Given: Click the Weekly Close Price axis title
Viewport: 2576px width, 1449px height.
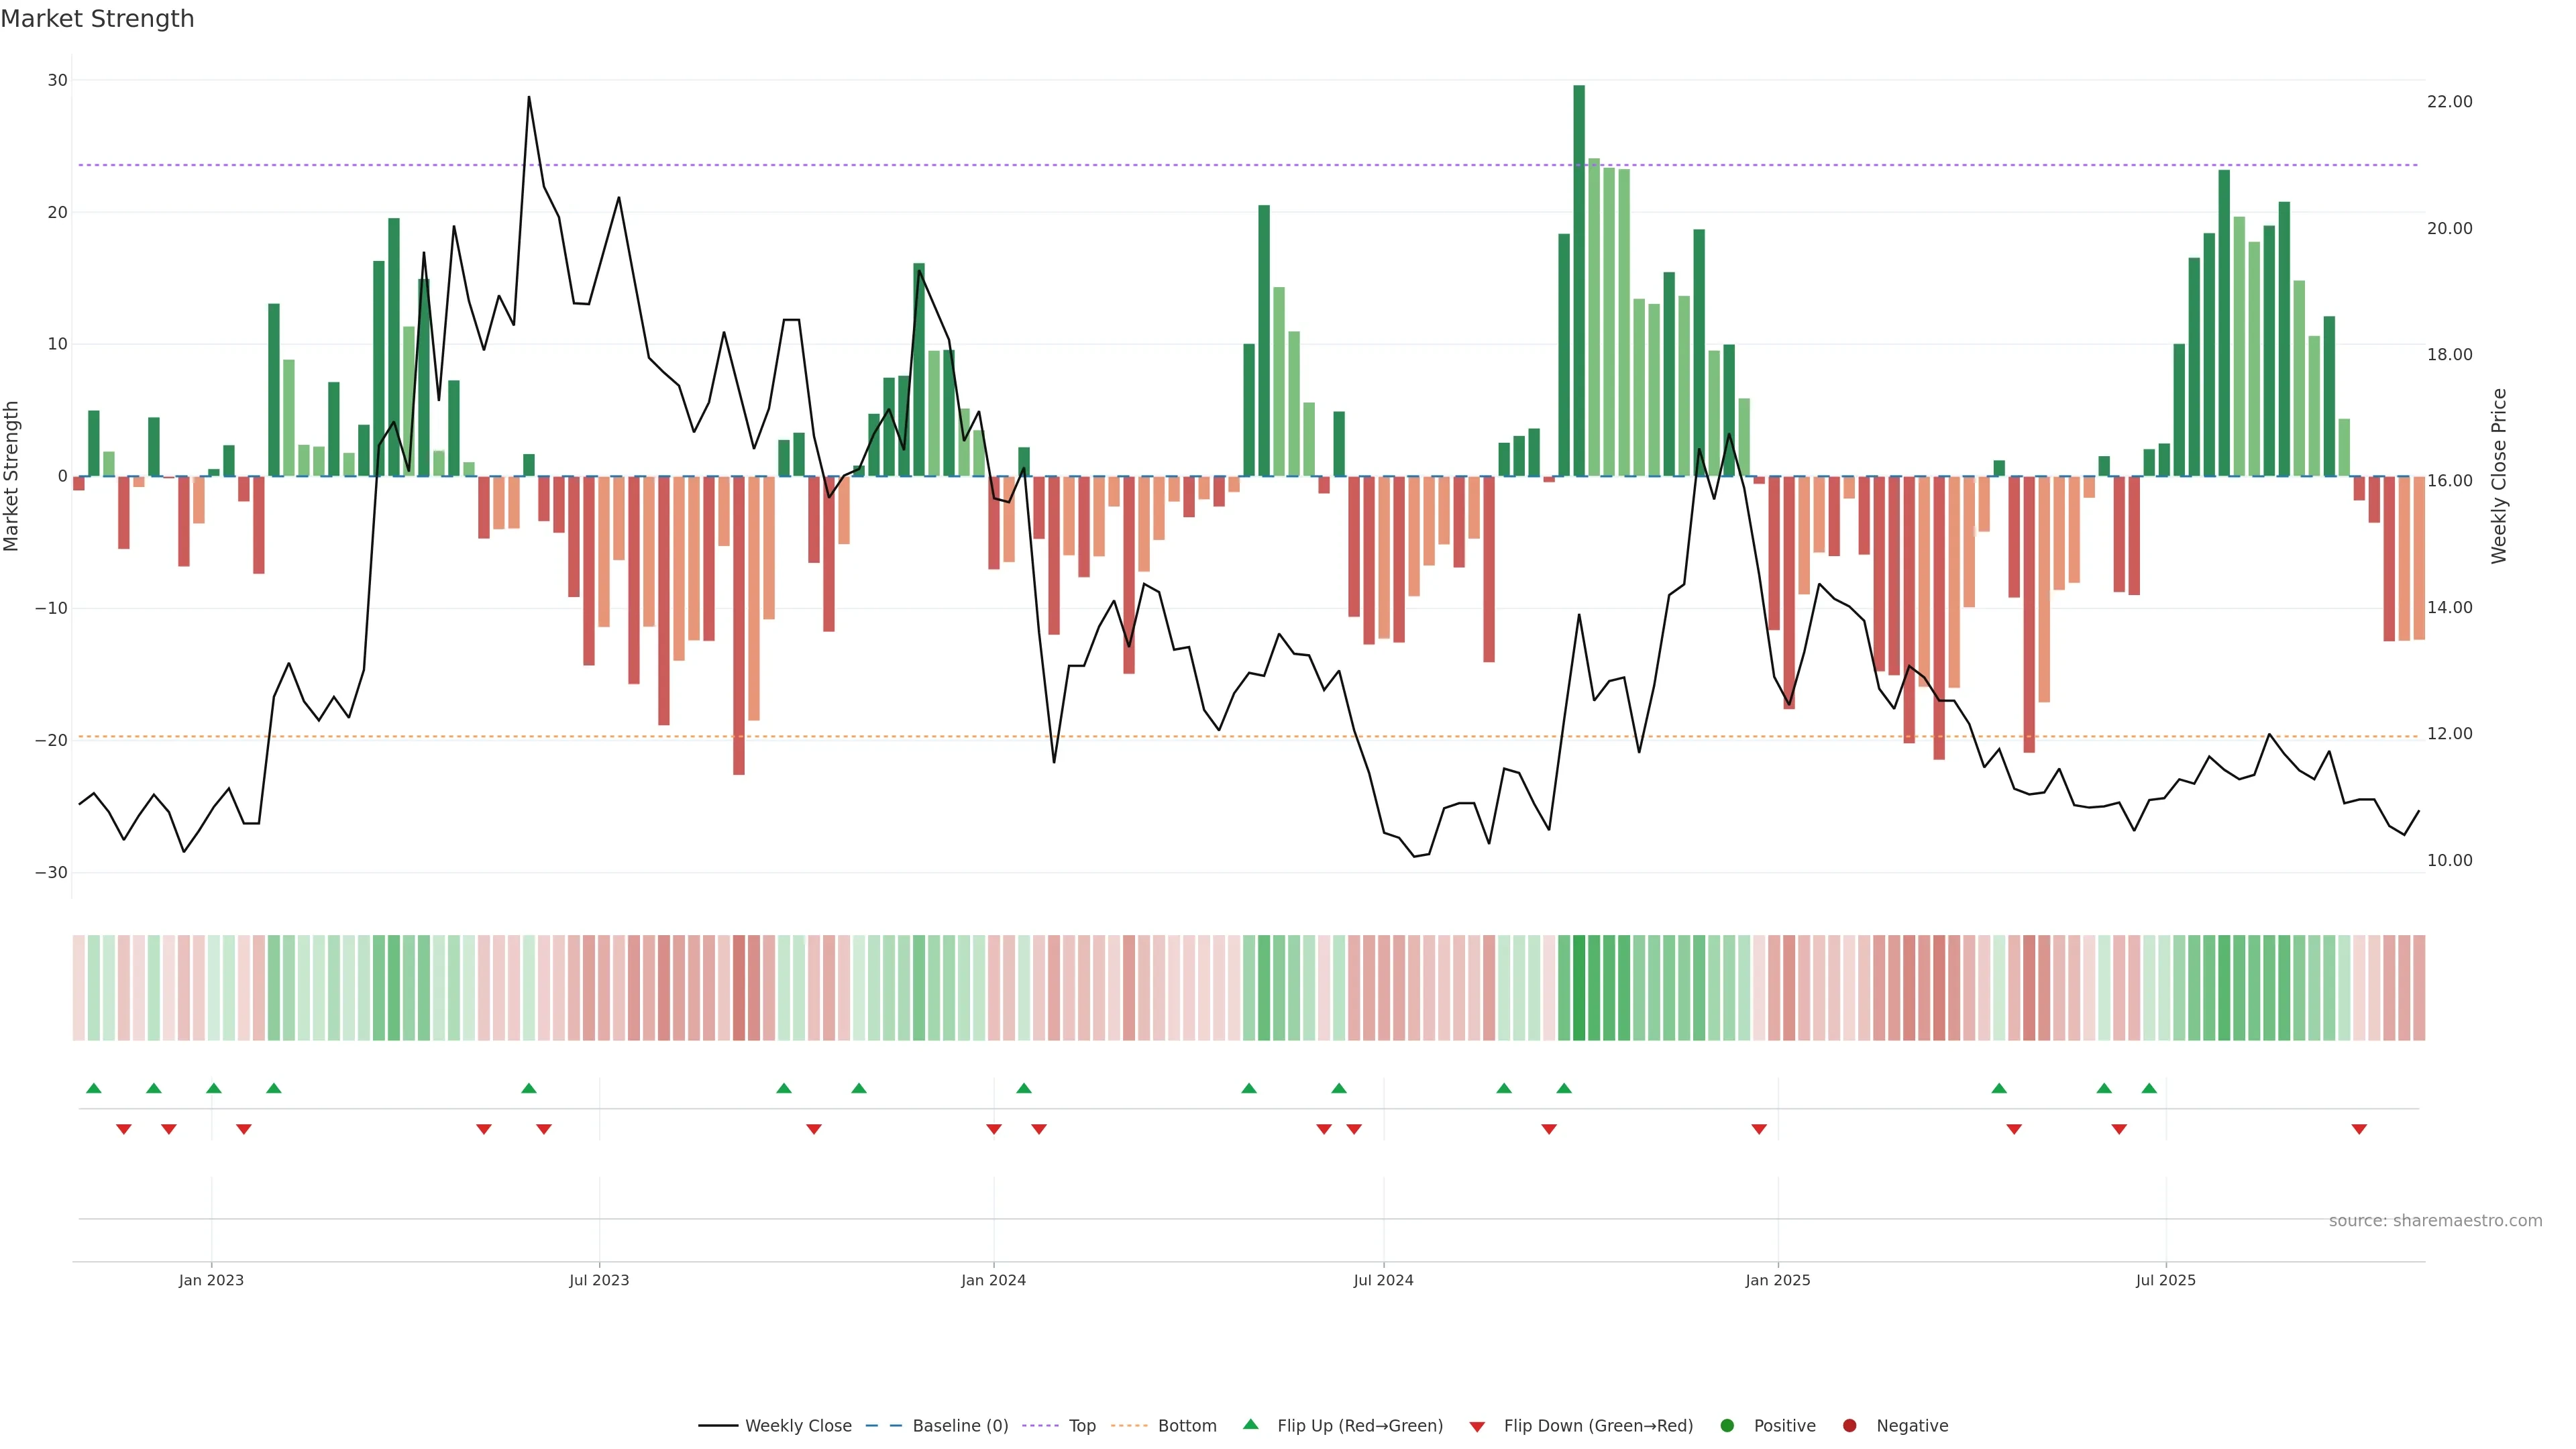Looking at the screenshot, I should (x=2499, y=476).
